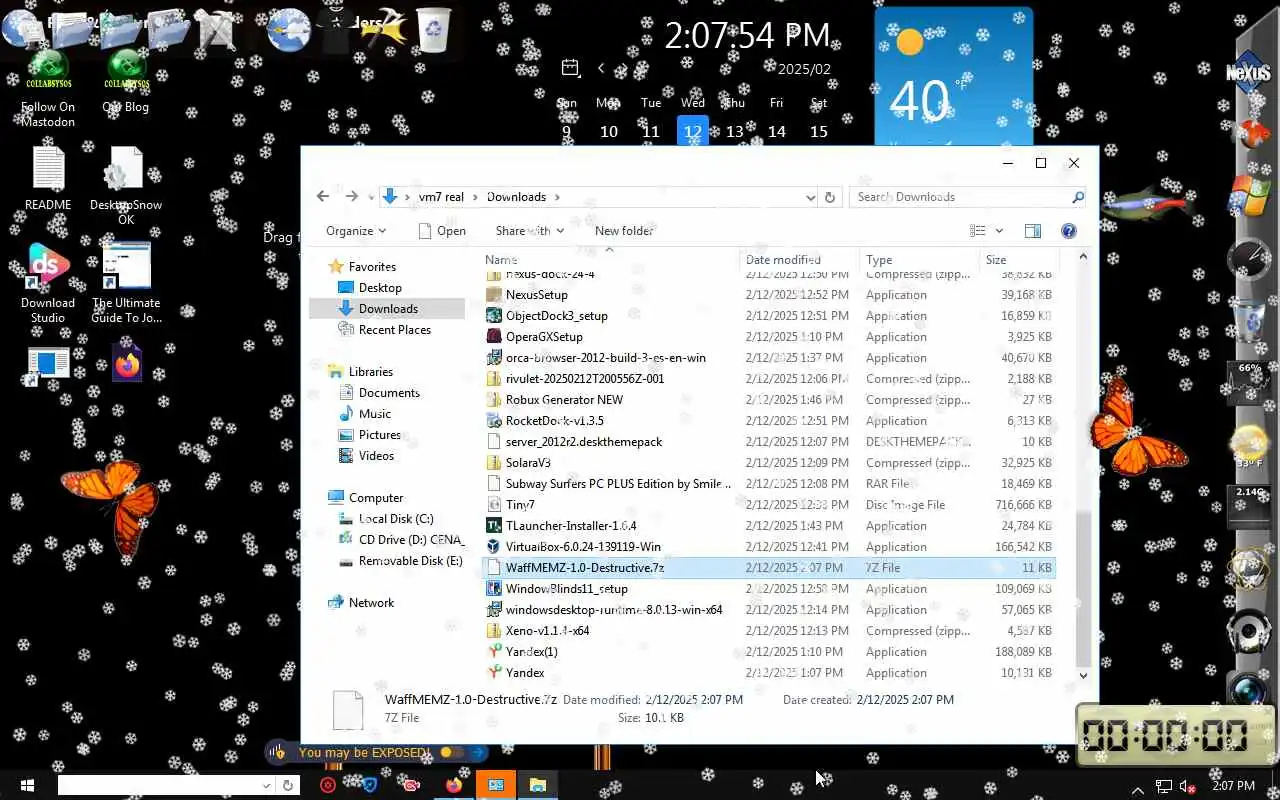This screenshot has width=1280, height=800.
Task: Select Desktop under Favorites
Action: point(380,288)
